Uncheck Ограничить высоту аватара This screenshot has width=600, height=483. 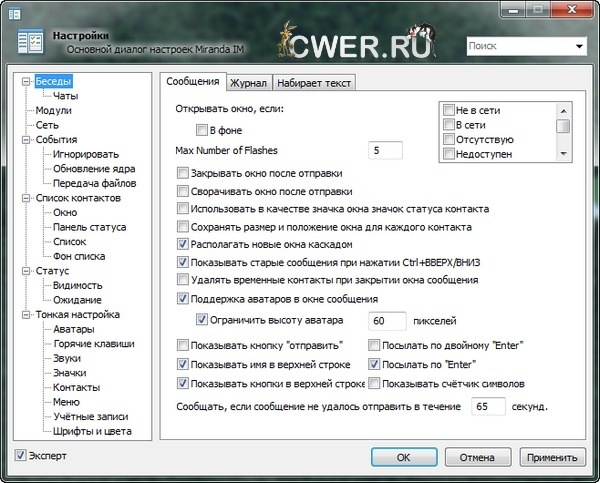pos(202,320)
